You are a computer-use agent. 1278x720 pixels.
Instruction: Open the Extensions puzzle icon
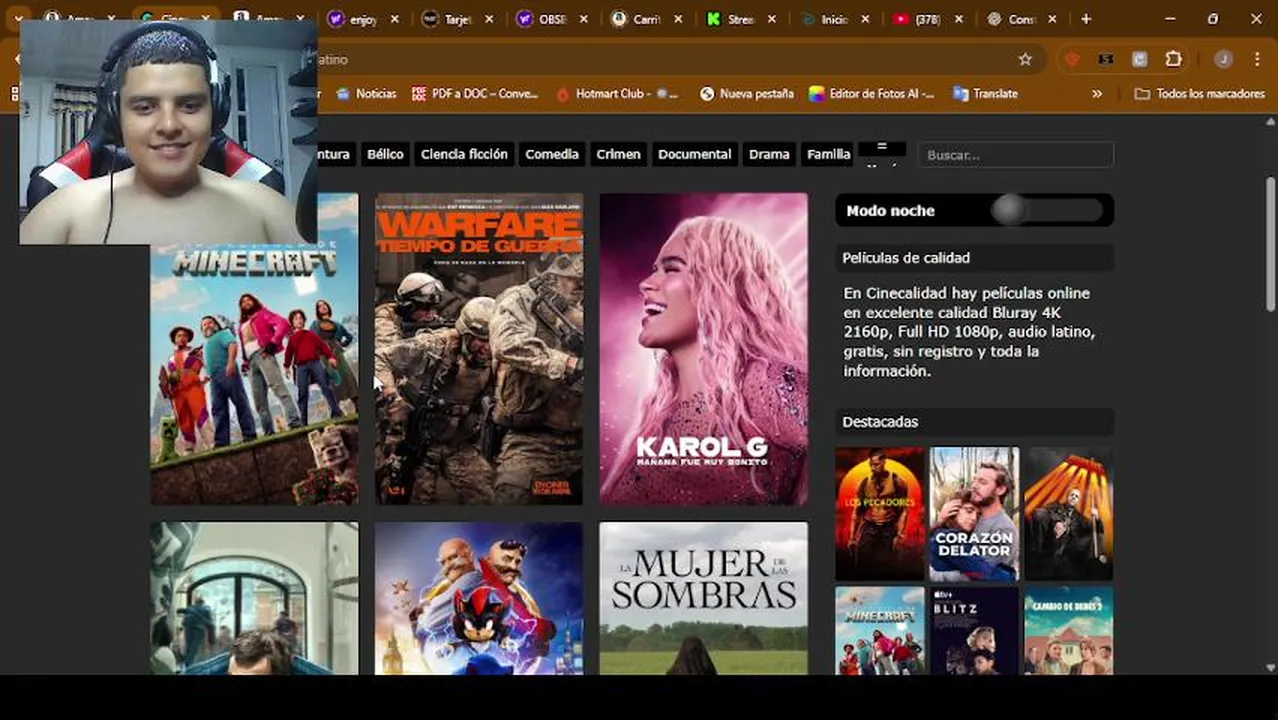[x=1173, y=59]
